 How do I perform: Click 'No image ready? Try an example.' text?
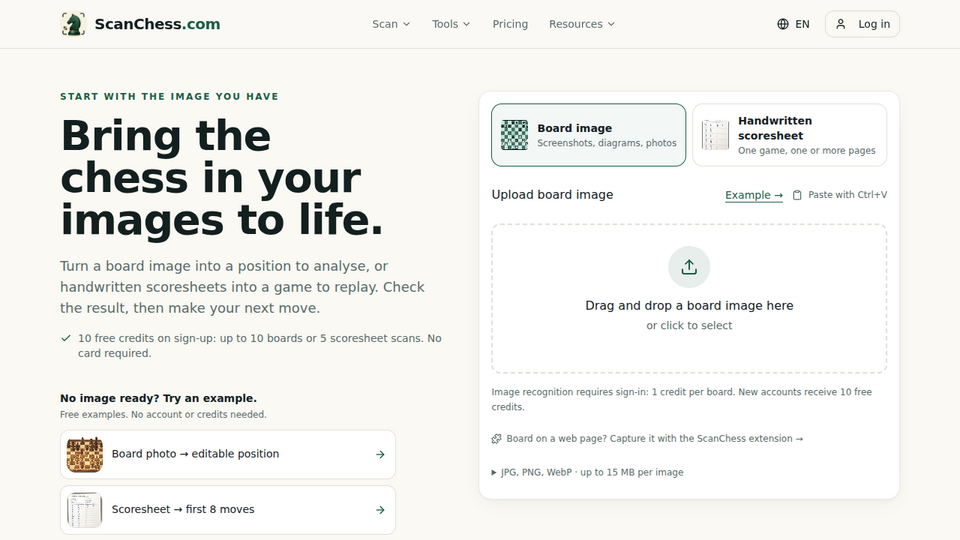point(159,398)
